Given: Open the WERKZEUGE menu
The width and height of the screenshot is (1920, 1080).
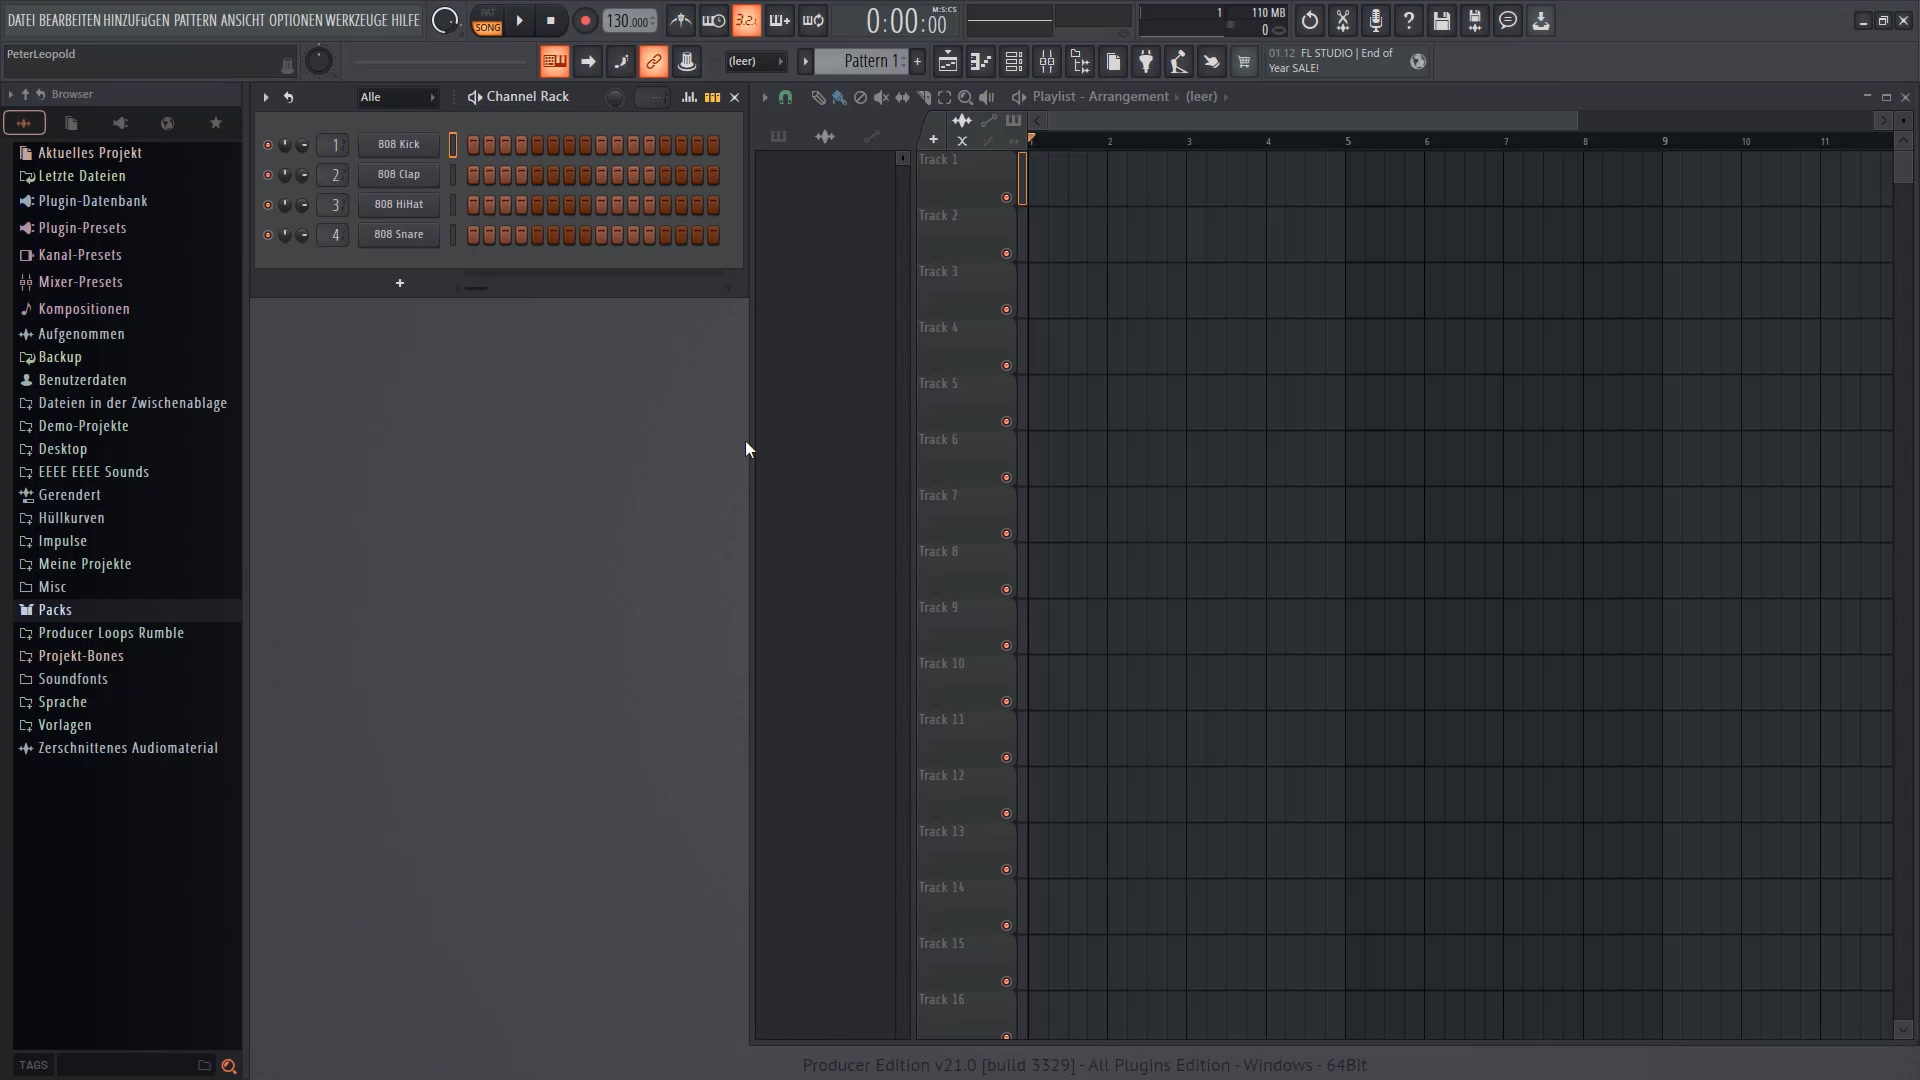Looking at the screenshot, I should point(356,20).
